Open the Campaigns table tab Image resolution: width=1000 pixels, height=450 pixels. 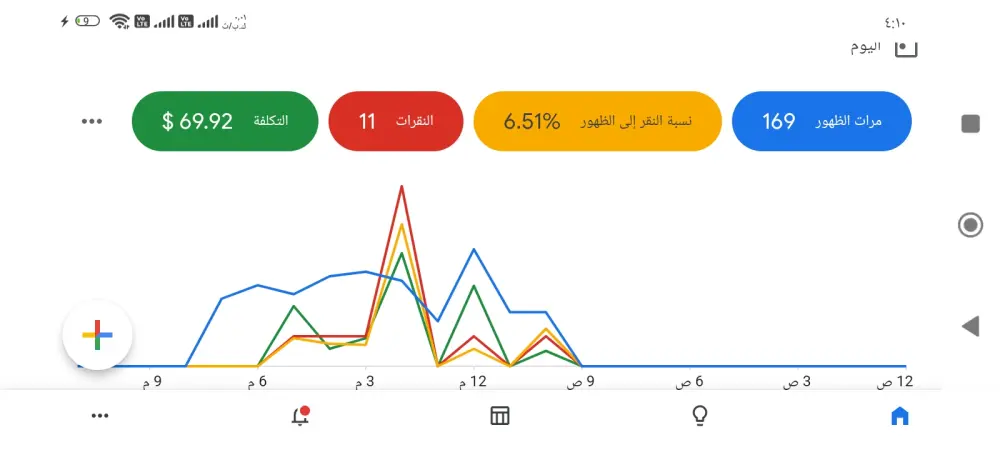tap(500, 416)
